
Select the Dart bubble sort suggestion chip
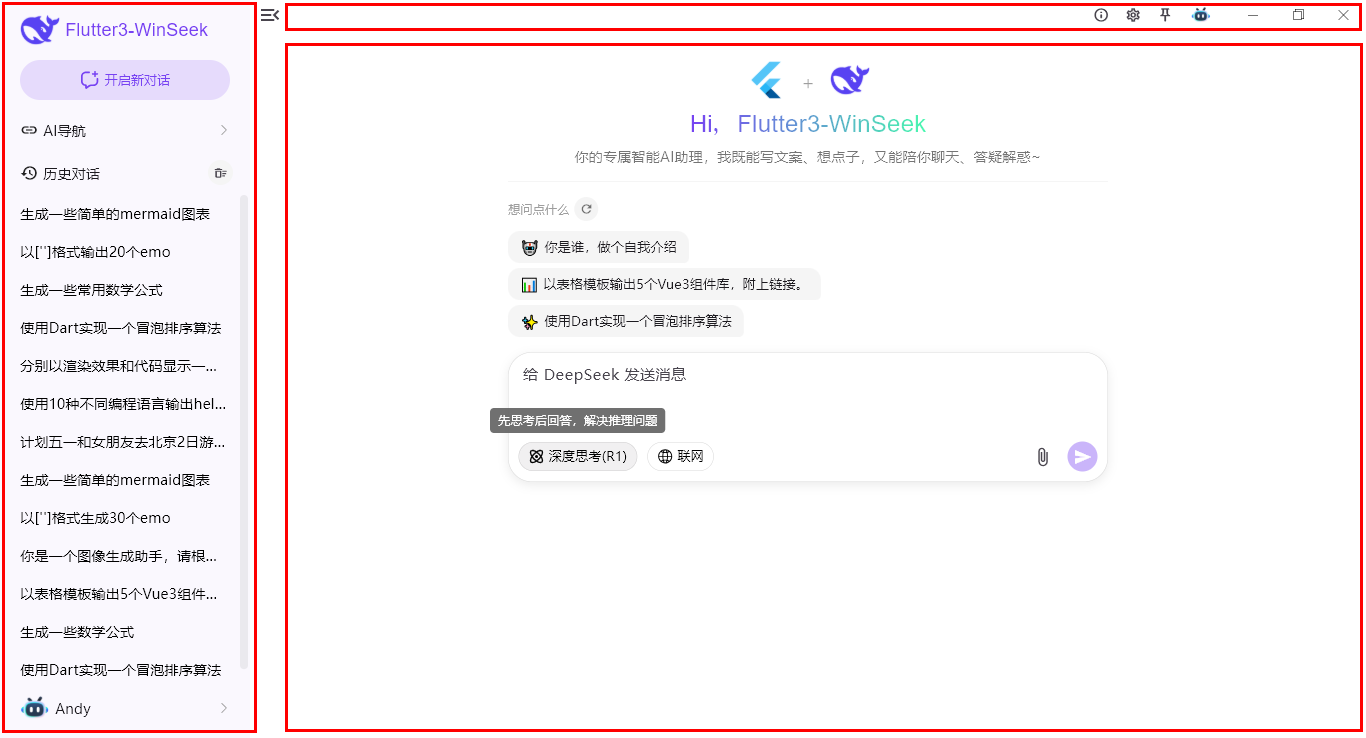[626, 321]
